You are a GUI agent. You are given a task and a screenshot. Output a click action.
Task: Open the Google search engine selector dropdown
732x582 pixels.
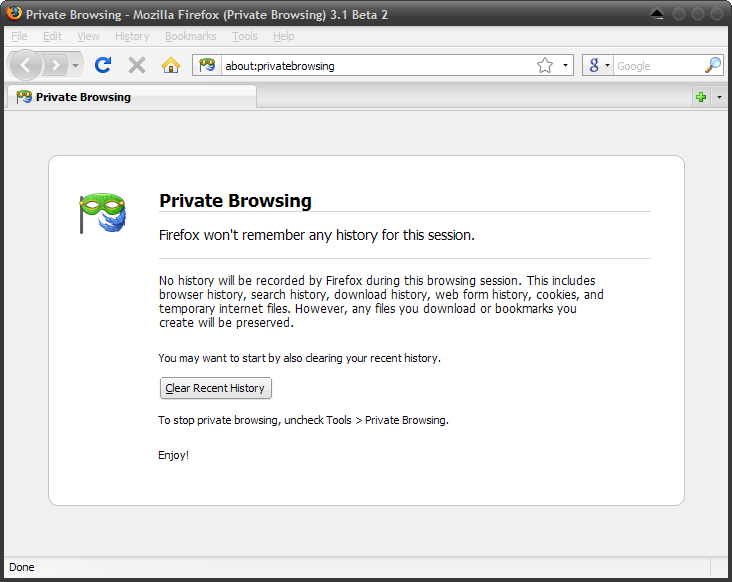[598, 65]
